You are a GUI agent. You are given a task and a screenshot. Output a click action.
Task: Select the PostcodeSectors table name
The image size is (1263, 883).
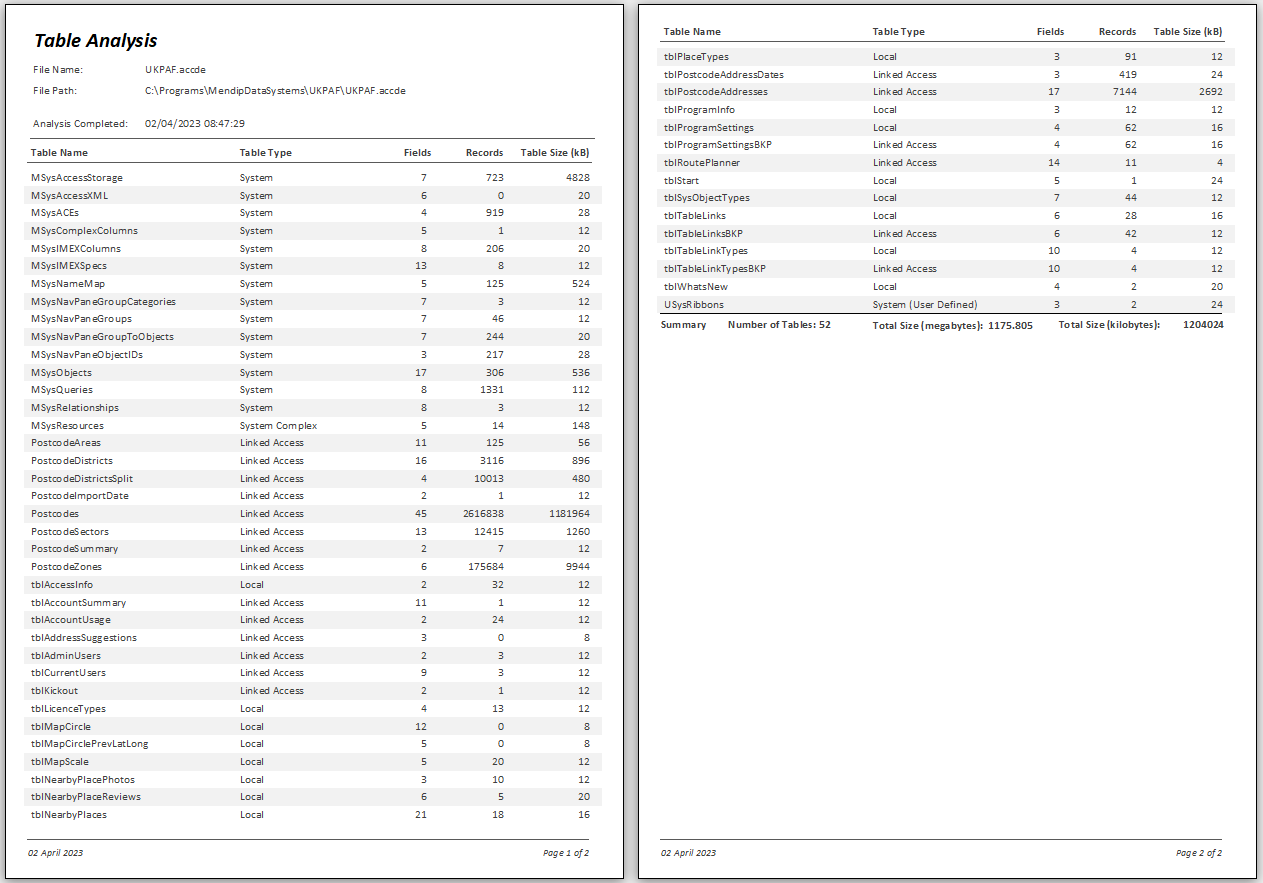(x=70, y=532)
